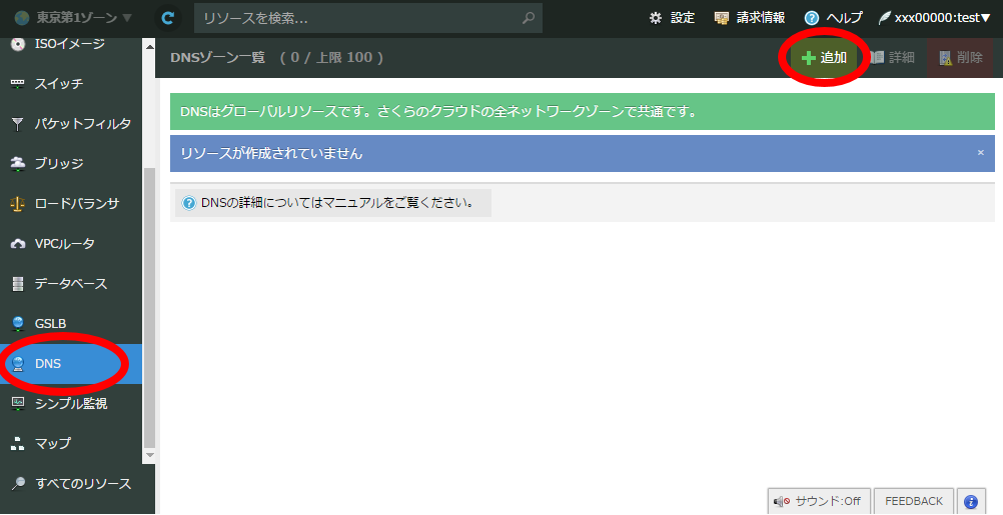Open パケットフィルタ from the sidebar
This screenshot has width=1003, height=515.
pos(82,124)
